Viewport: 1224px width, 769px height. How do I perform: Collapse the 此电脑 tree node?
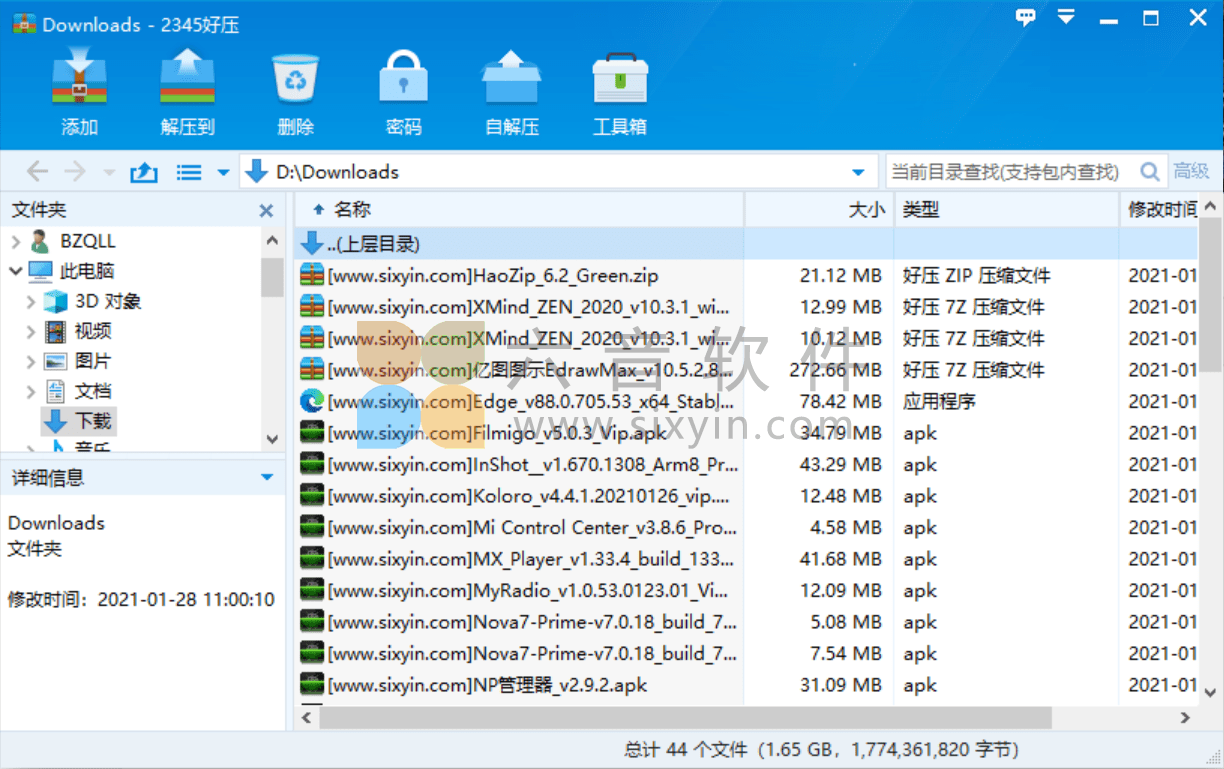pyautogui.click(x=17, y=270)
